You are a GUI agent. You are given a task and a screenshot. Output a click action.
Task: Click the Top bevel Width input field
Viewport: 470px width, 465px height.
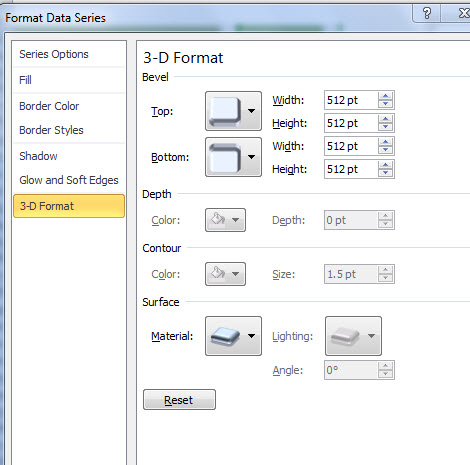pos(351,100)
